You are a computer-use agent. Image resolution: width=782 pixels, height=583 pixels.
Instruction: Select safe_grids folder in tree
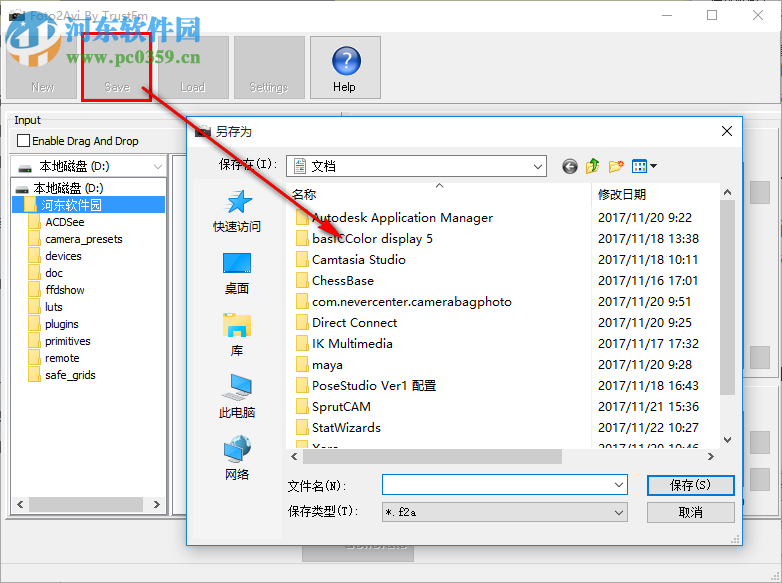(x=70, y=375)
